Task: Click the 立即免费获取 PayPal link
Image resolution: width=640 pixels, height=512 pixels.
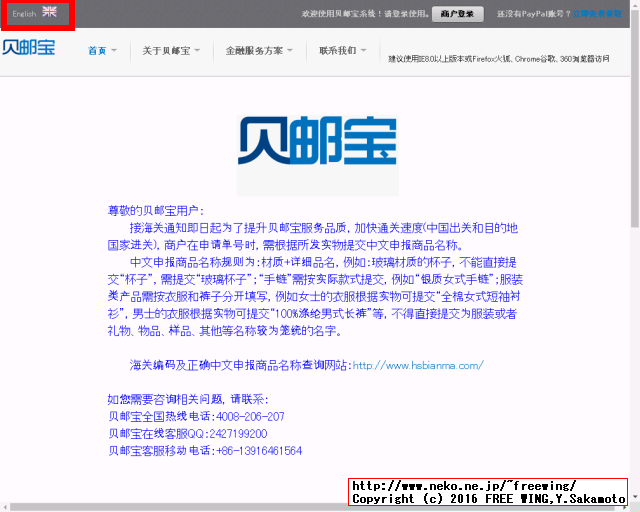Action: coord(597,14)
